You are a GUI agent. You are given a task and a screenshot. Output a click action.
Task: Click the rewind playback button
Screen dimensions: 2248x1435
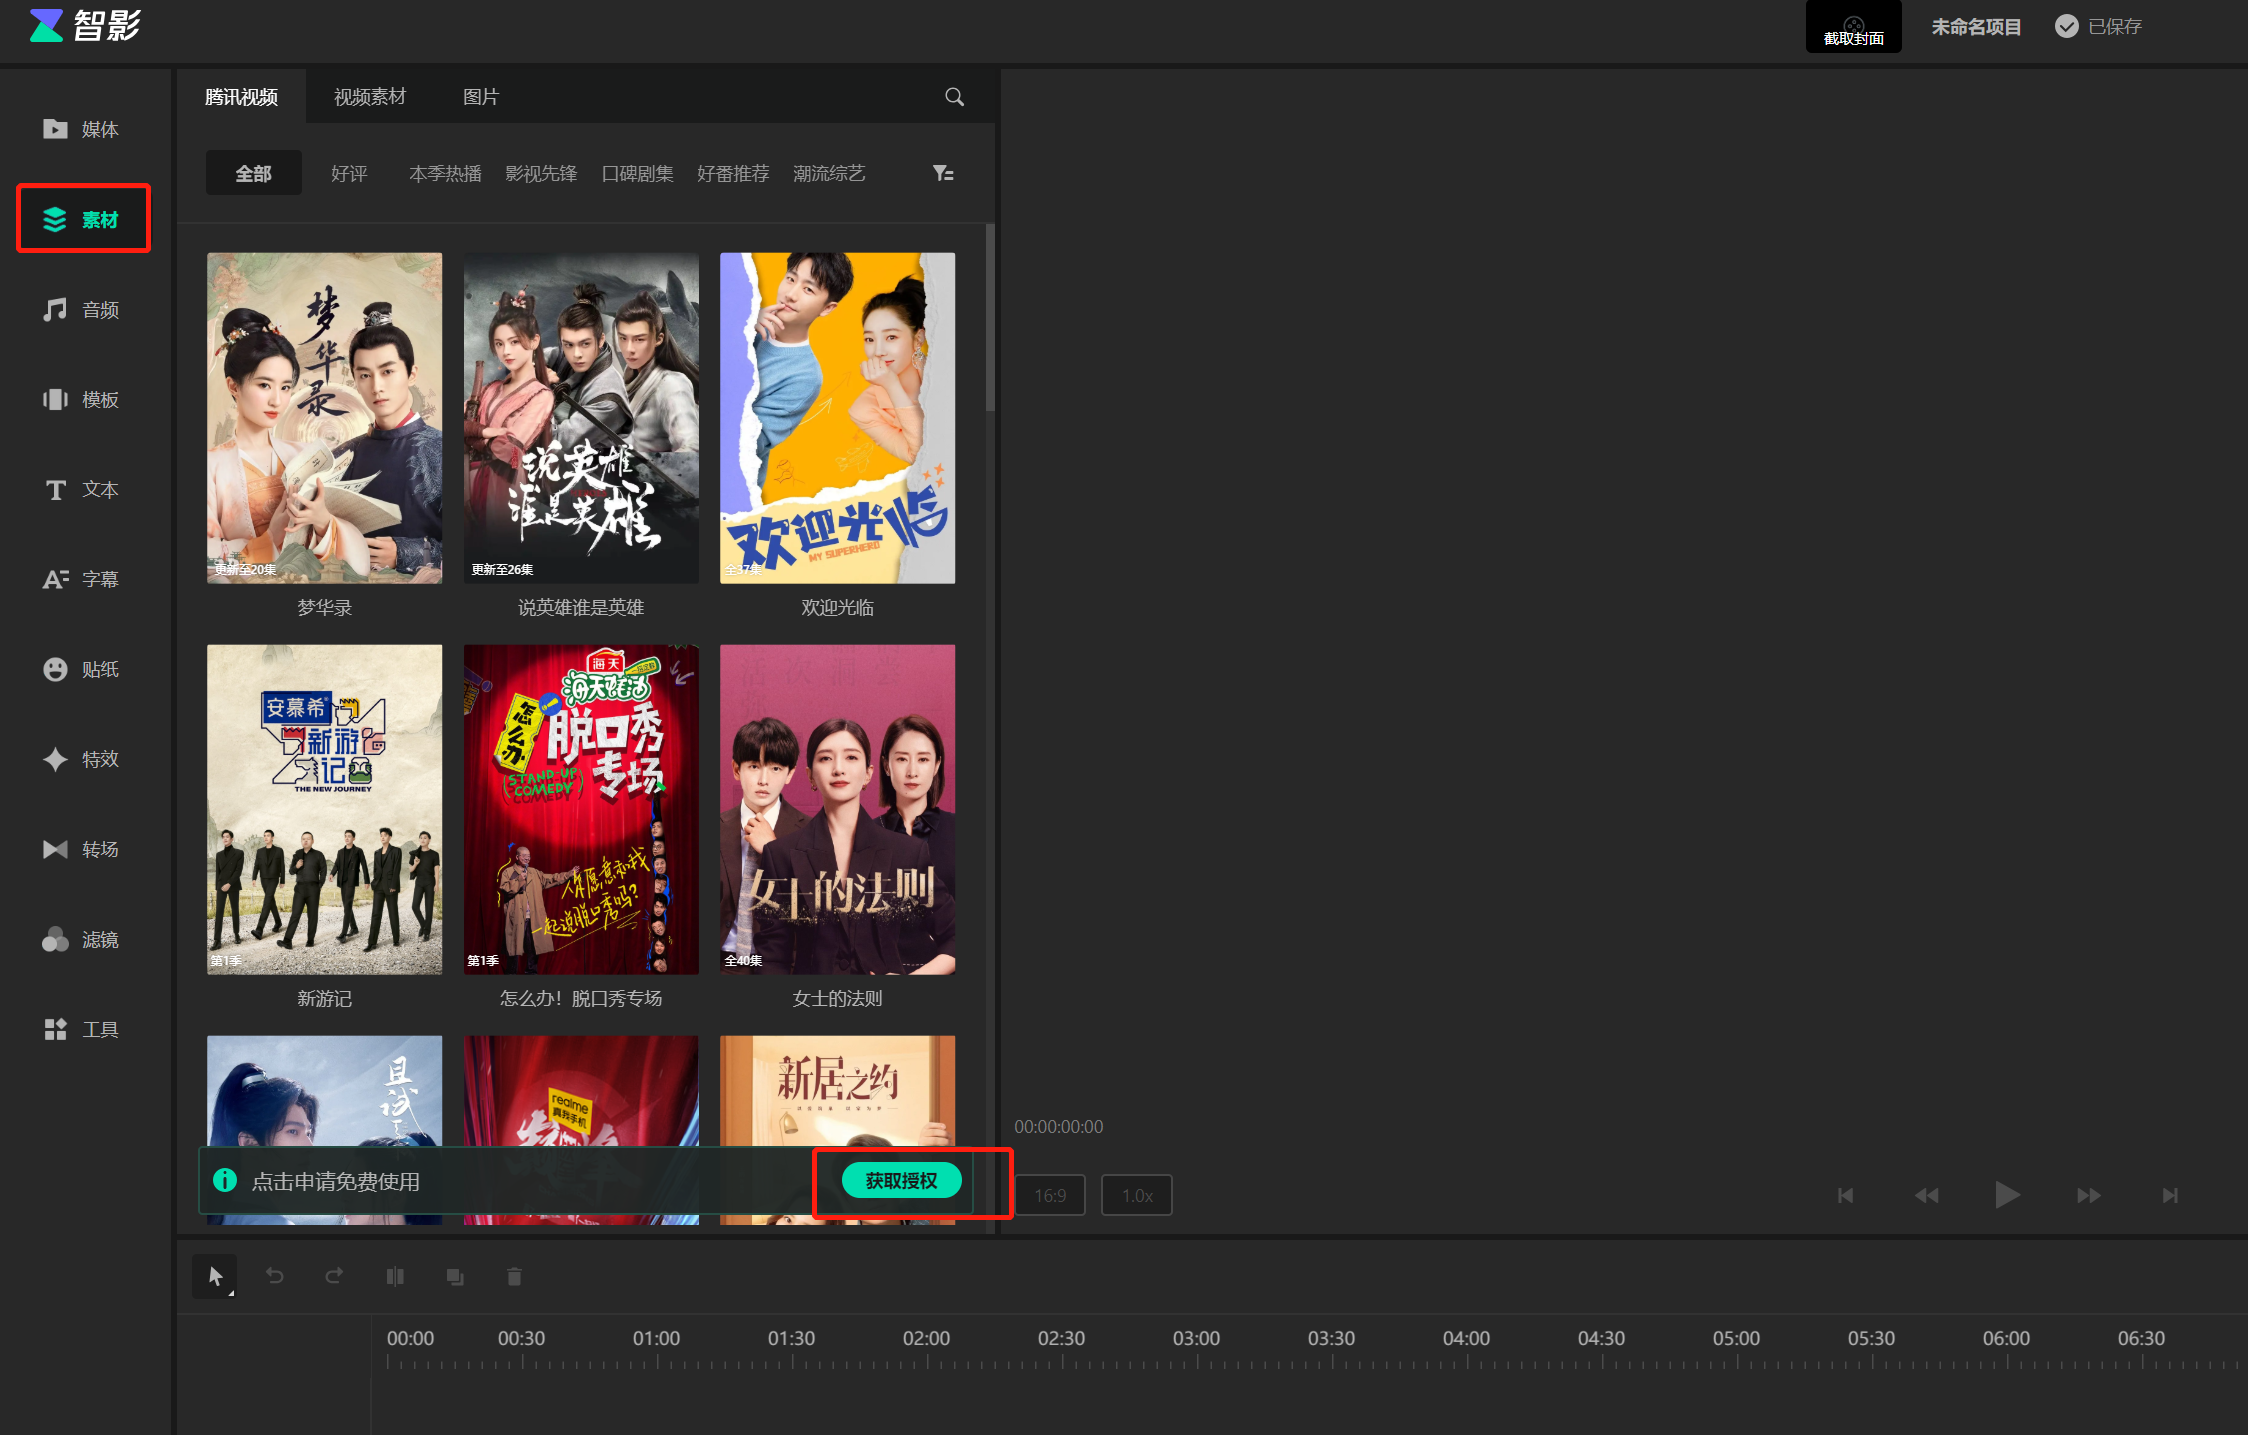point(1927,1195)
